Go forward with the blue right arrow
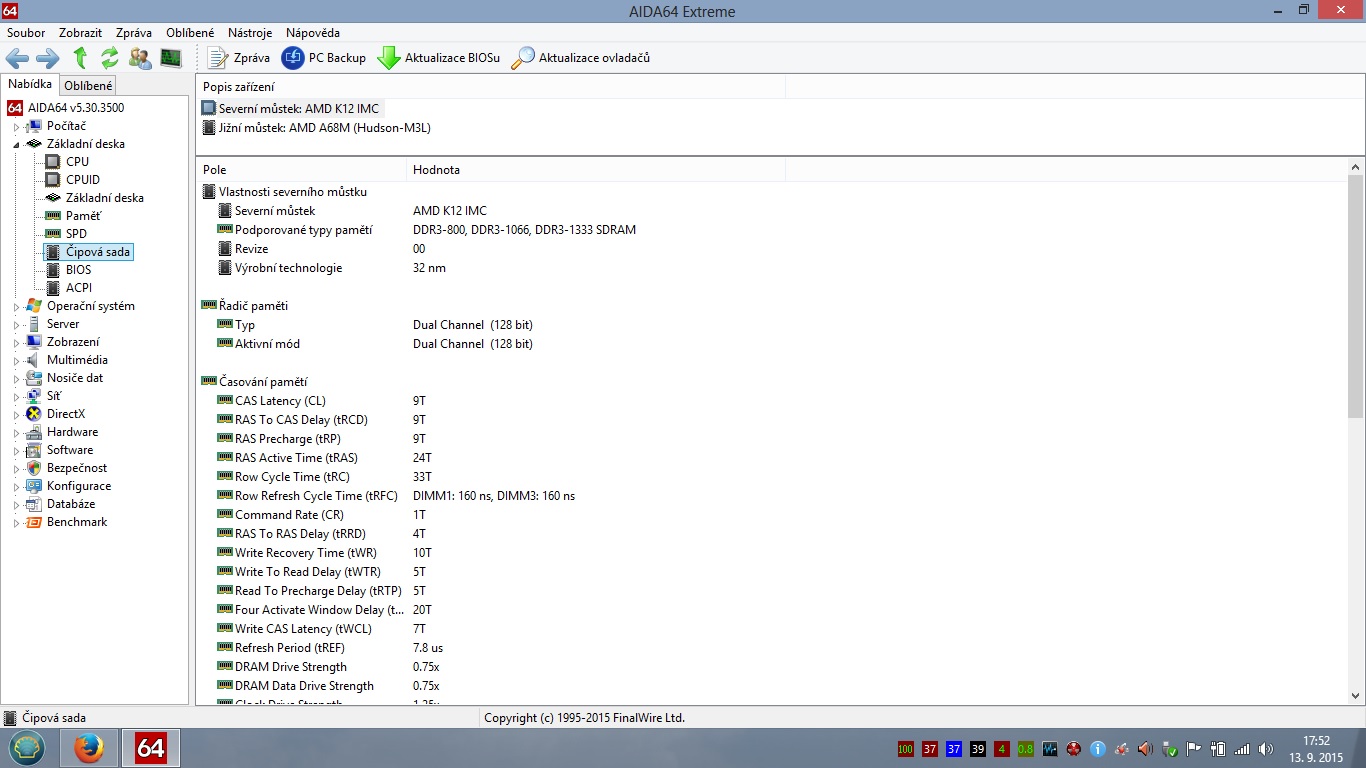 pos(48,58)
